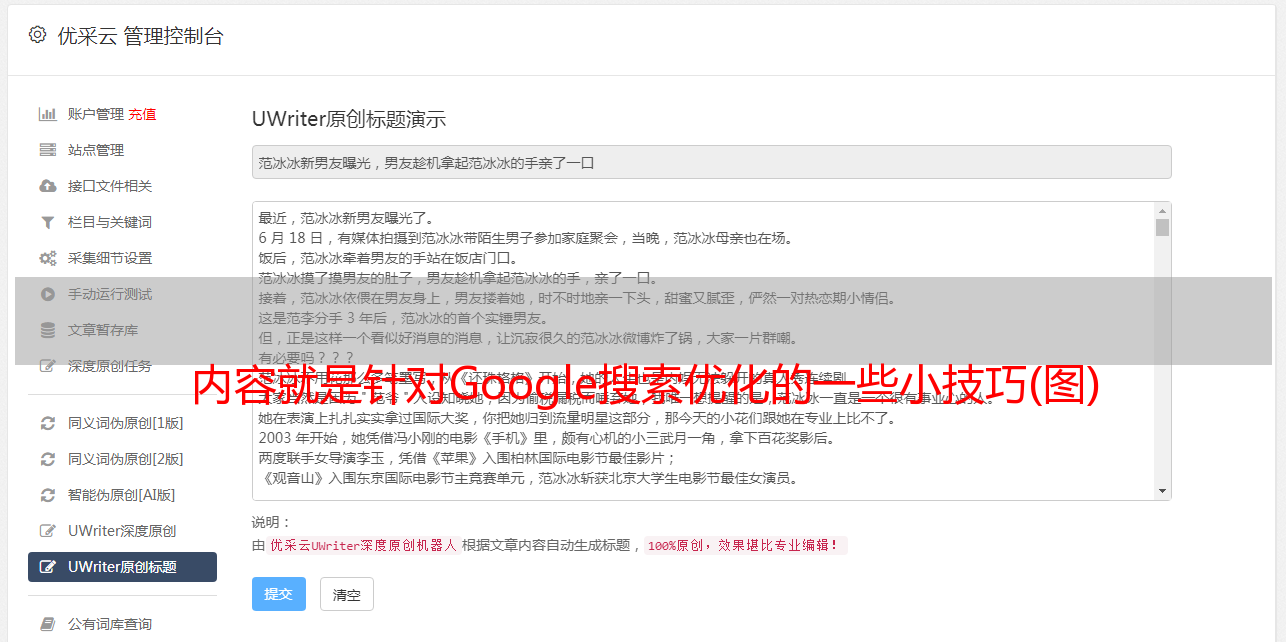Click the 优采云 管理控制台 header title
The width and height of the screenshot is (1286, 642).
[140, 36]
